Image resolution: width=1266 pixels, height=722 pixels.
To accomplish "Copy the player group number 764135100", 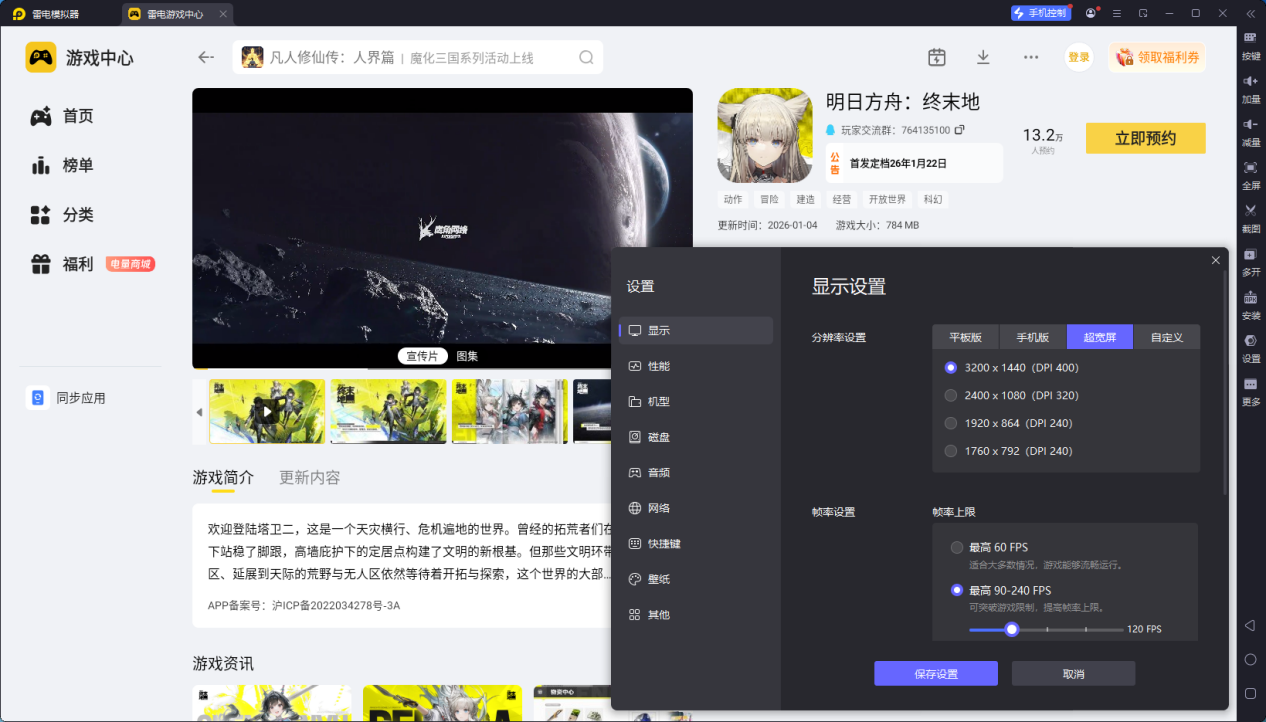I will [960, 130].
